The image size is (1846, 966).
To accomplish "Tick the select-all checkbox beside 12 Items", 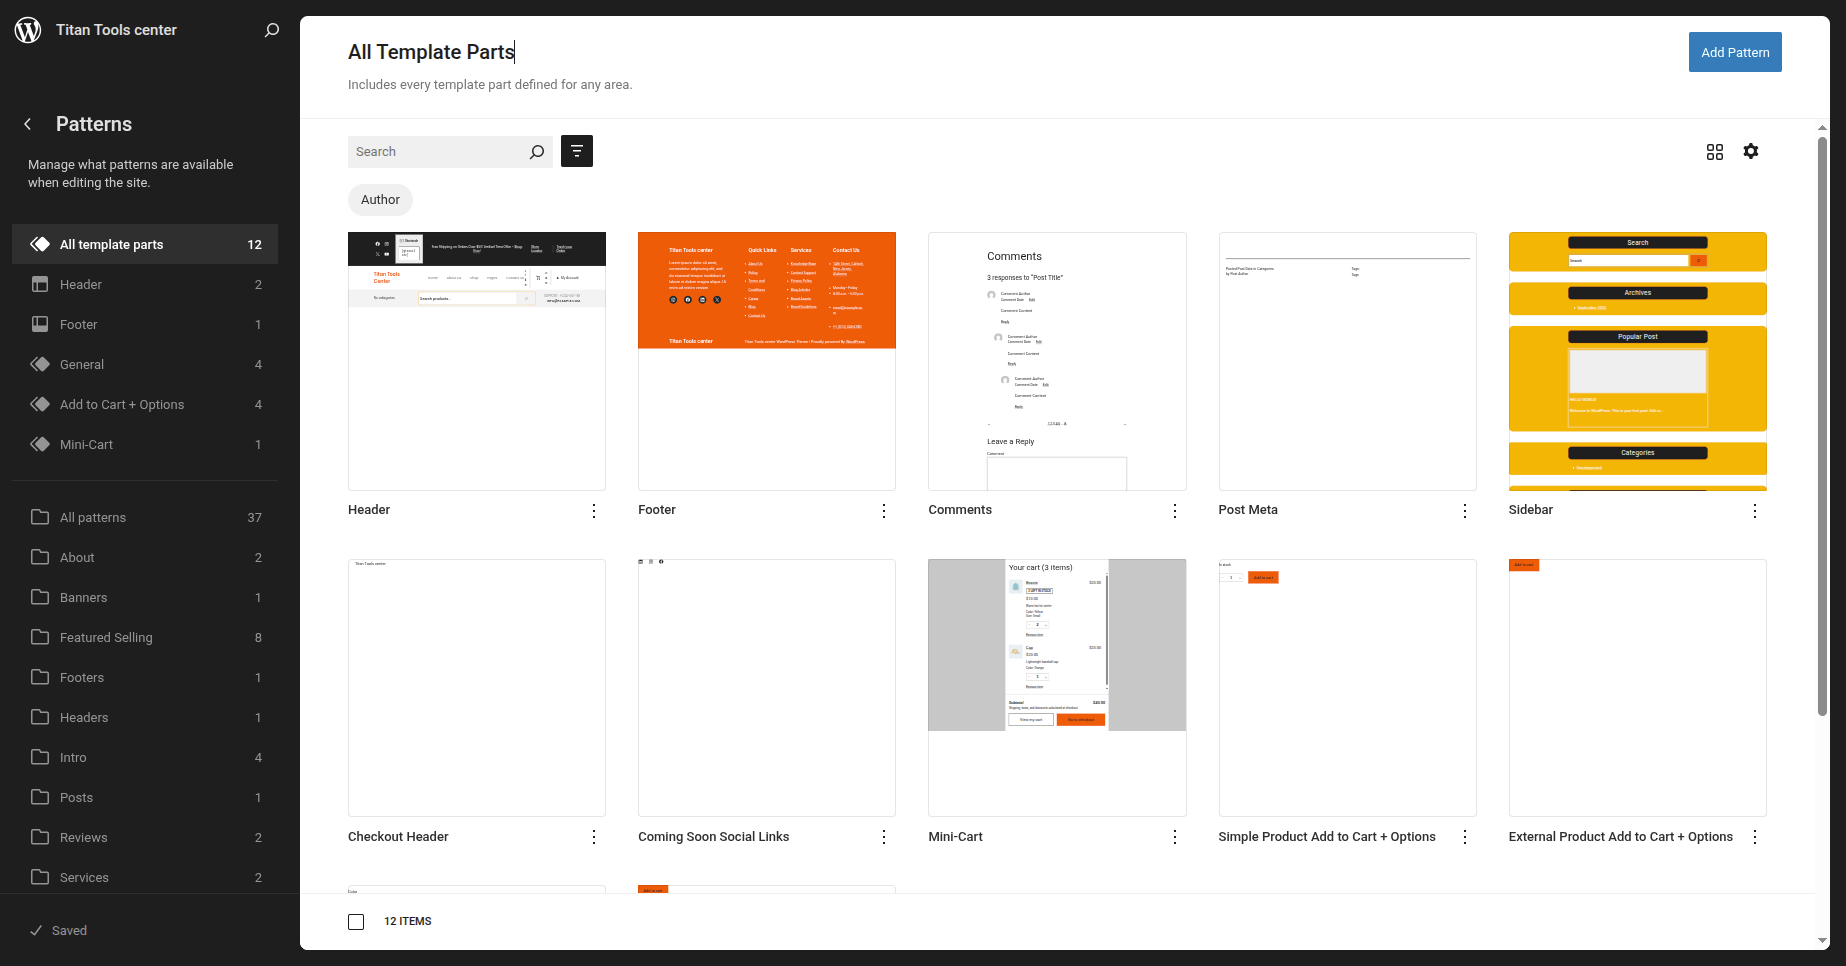I will pos(356,921).
